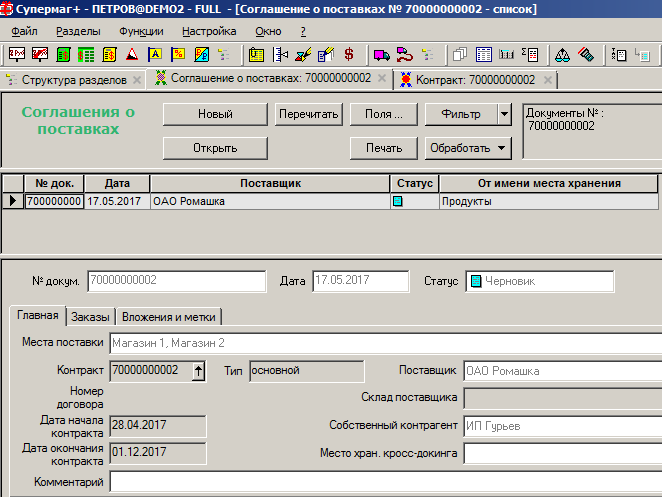The image size is (662, 497).
Task: Click the yellow flag with percent icon
Action: (x=178, y=54)
